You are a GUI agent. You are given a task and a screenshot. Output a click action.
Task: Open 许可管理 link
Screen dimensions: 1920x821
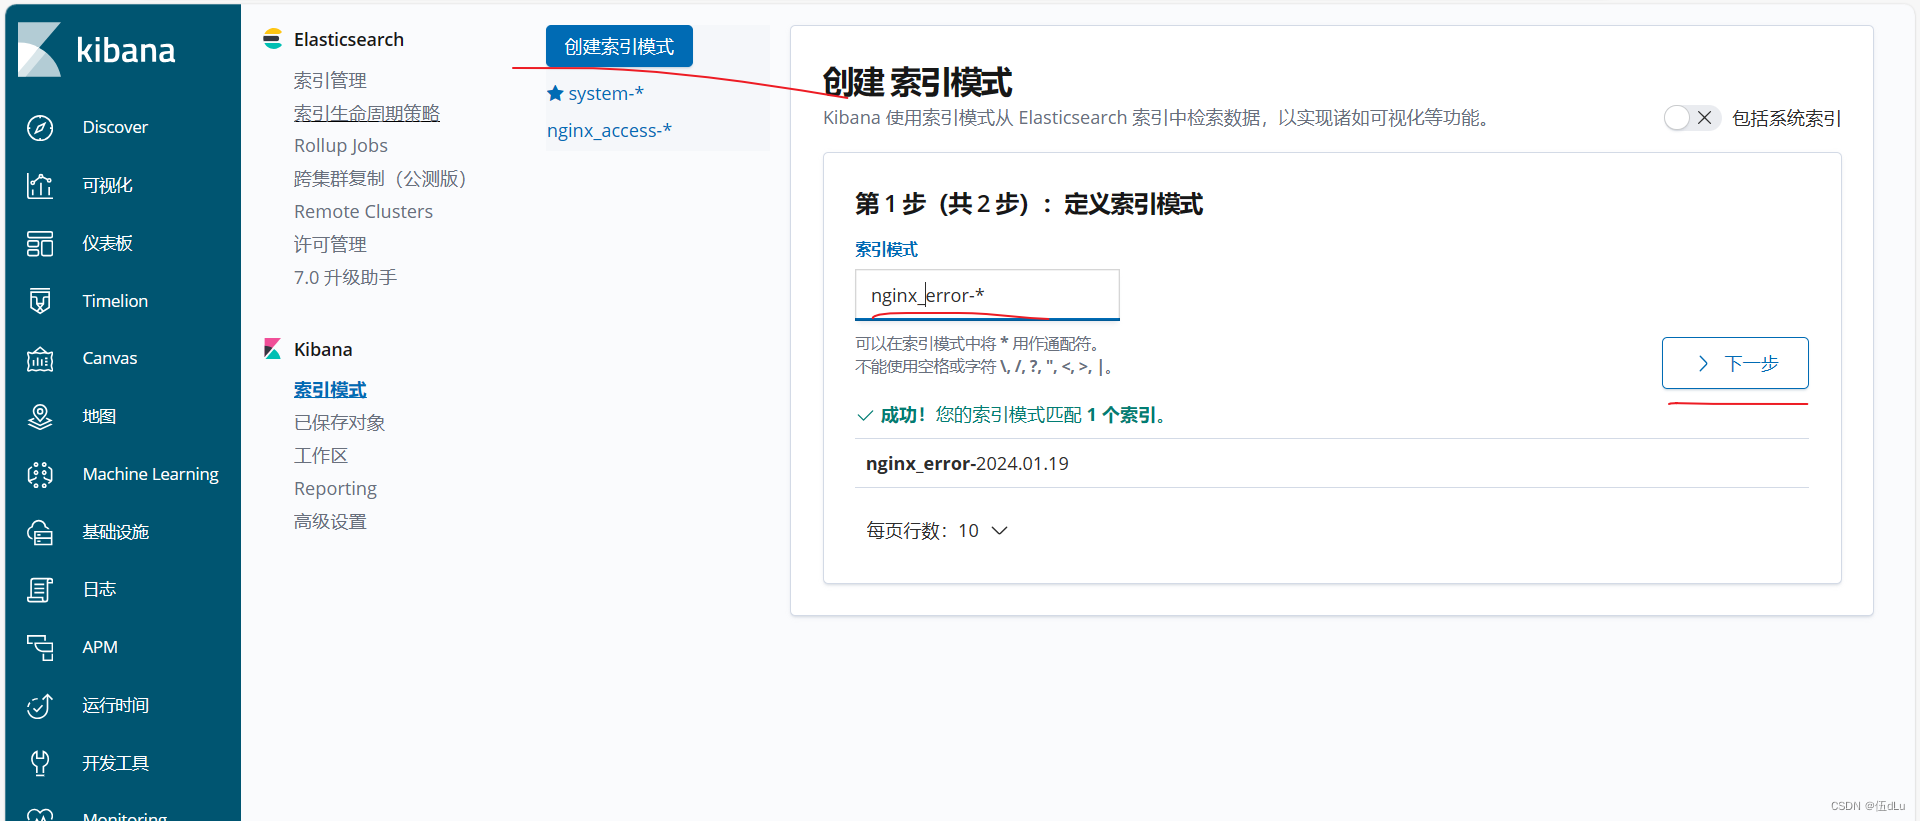pyautogui.click(x=330, y=244)
